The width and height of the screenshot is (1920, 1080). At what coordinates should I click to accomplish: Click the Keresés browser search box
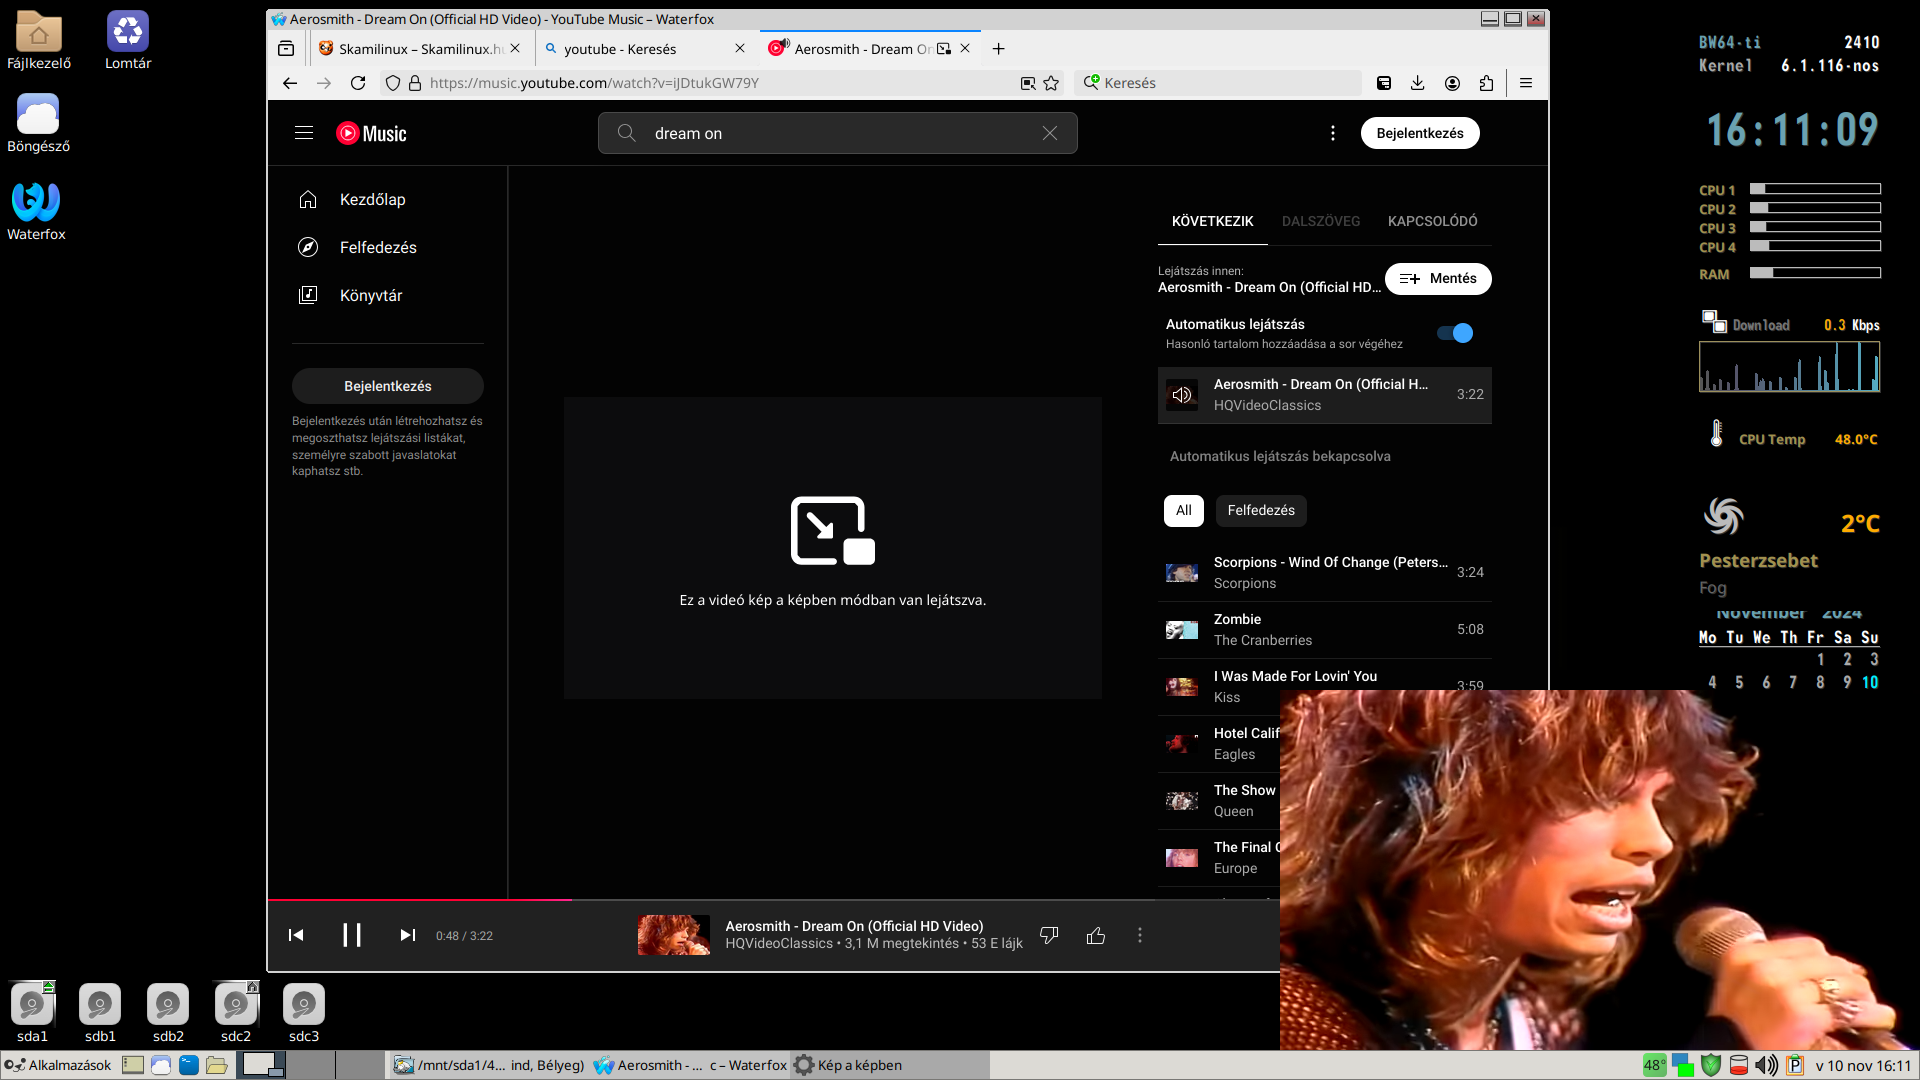[1218, 83]
